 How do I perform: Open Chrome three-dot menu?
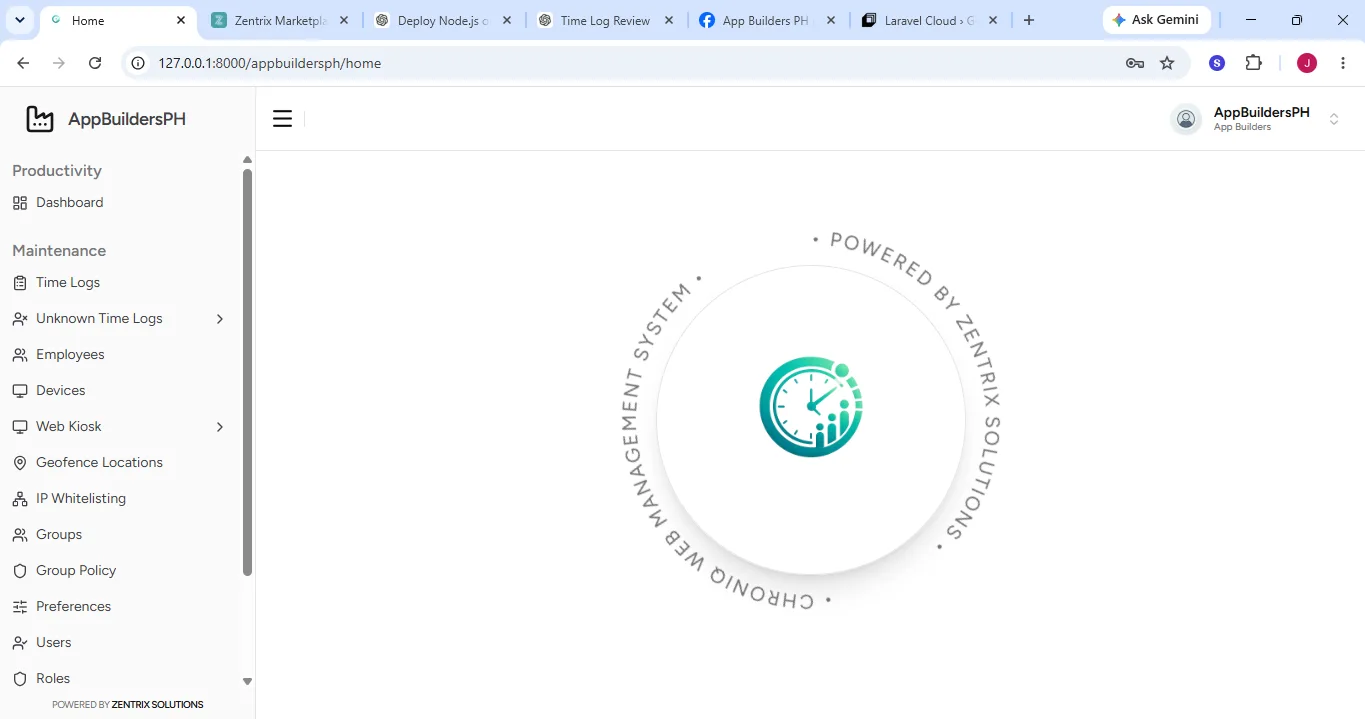pos(1343,63)
